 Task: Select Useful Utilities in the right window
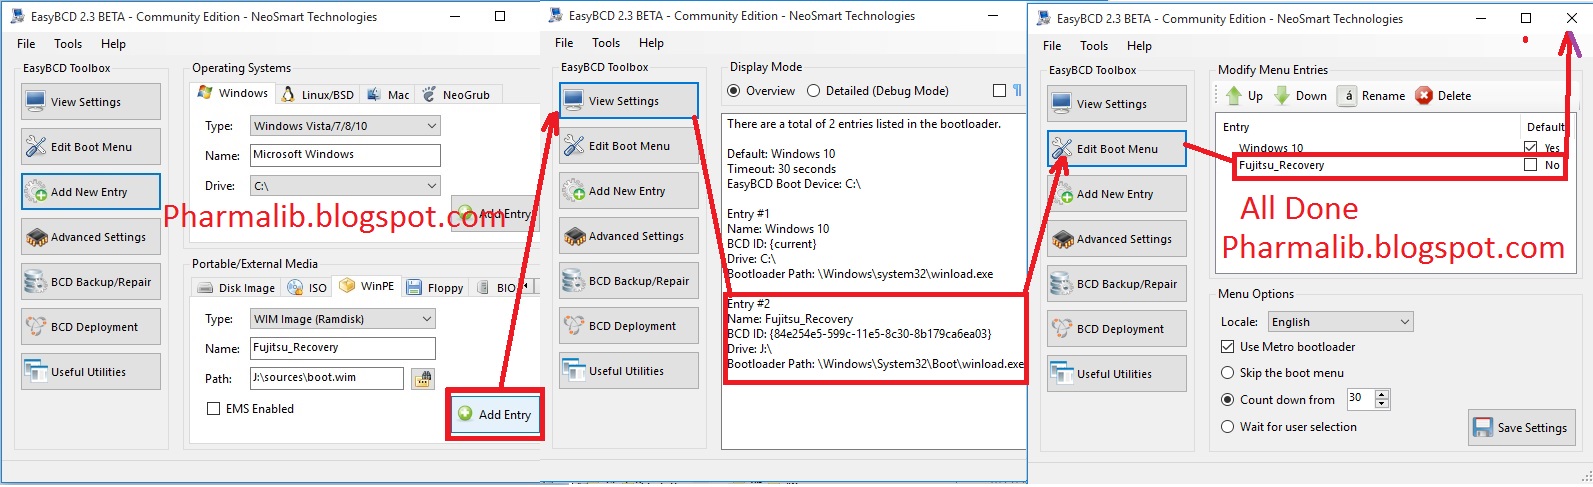point(1117,374)
